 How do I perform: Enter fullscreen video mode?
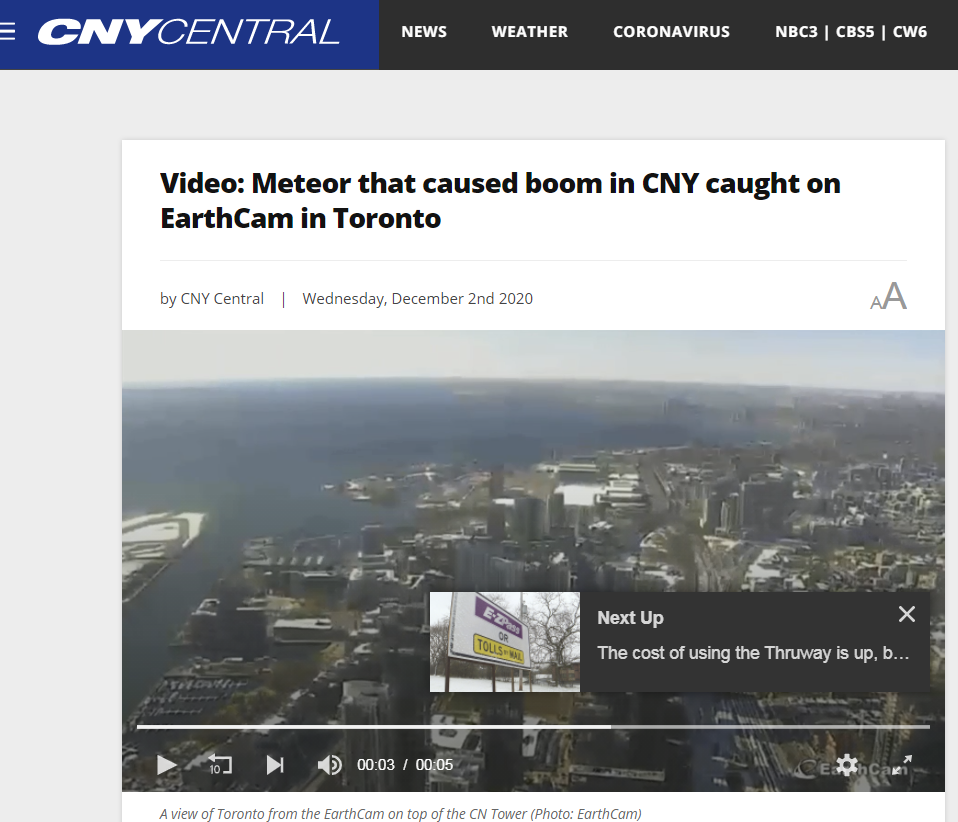902,765
